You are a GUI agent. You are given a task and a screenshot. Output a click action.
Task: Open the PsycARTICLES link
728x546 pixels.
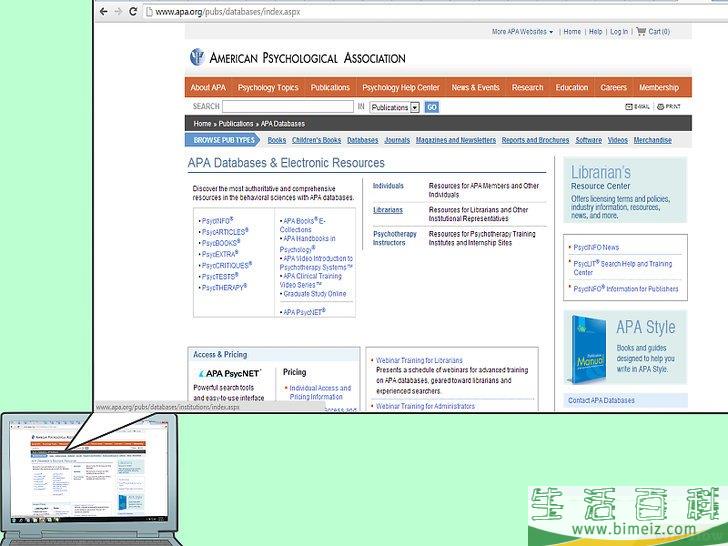225,232
